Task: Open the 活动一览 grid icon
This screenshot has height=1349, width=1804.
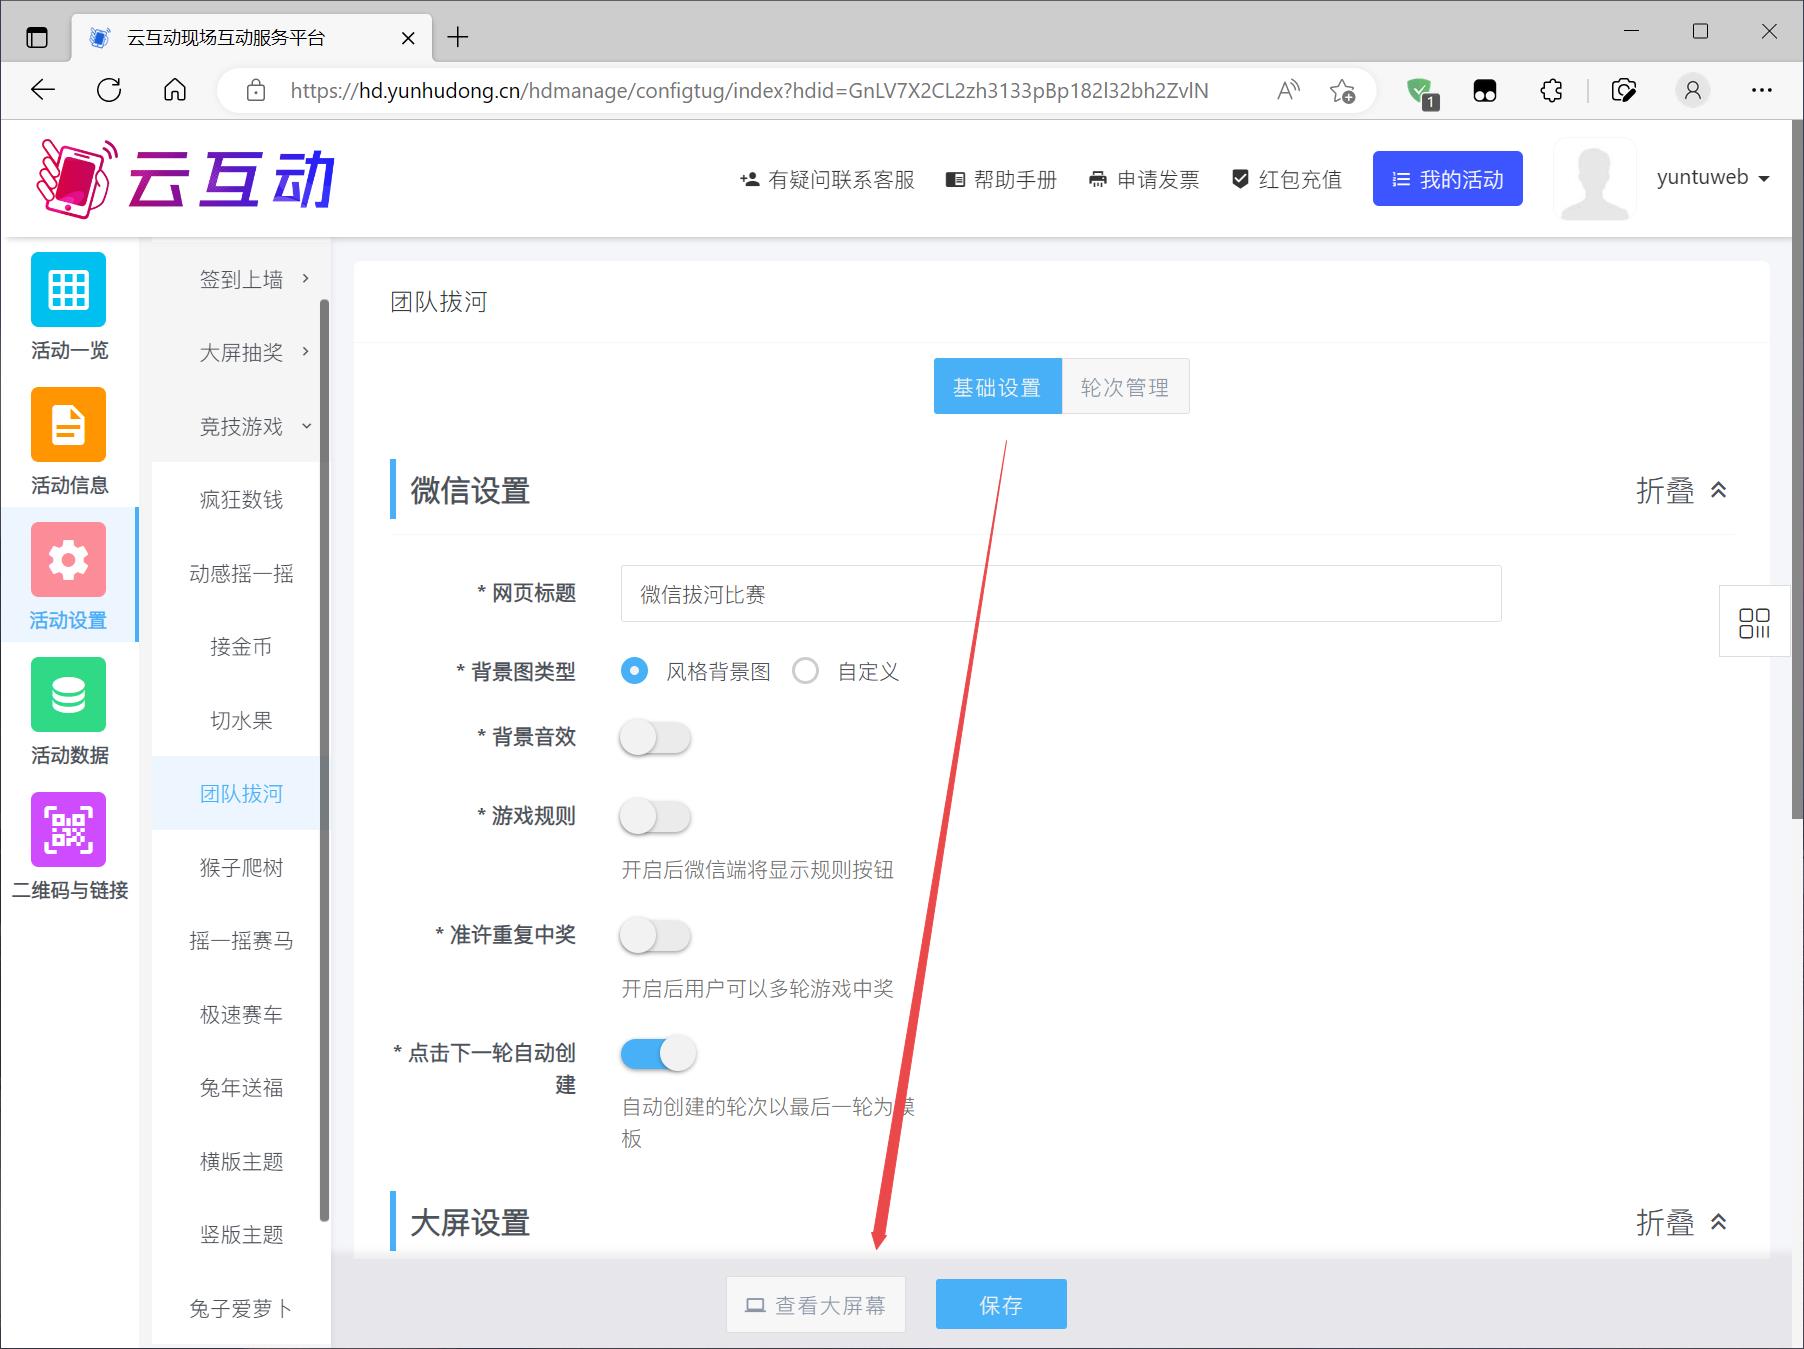Action: pyautogui.click(x=68, y=290)
